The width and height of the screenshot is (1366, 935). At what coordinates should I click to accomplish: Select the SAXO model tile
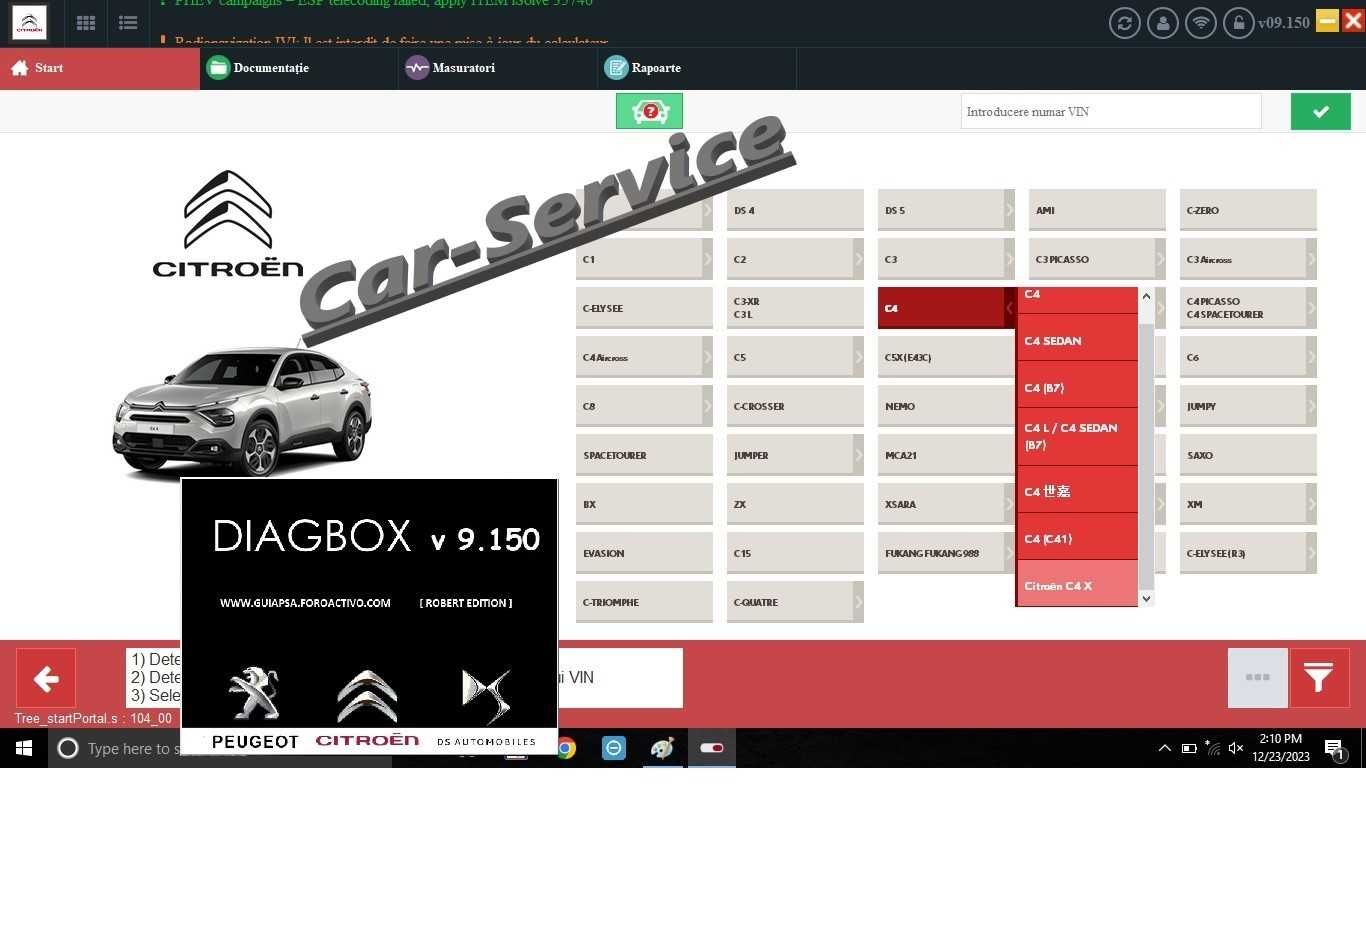tap(1248, 455)
